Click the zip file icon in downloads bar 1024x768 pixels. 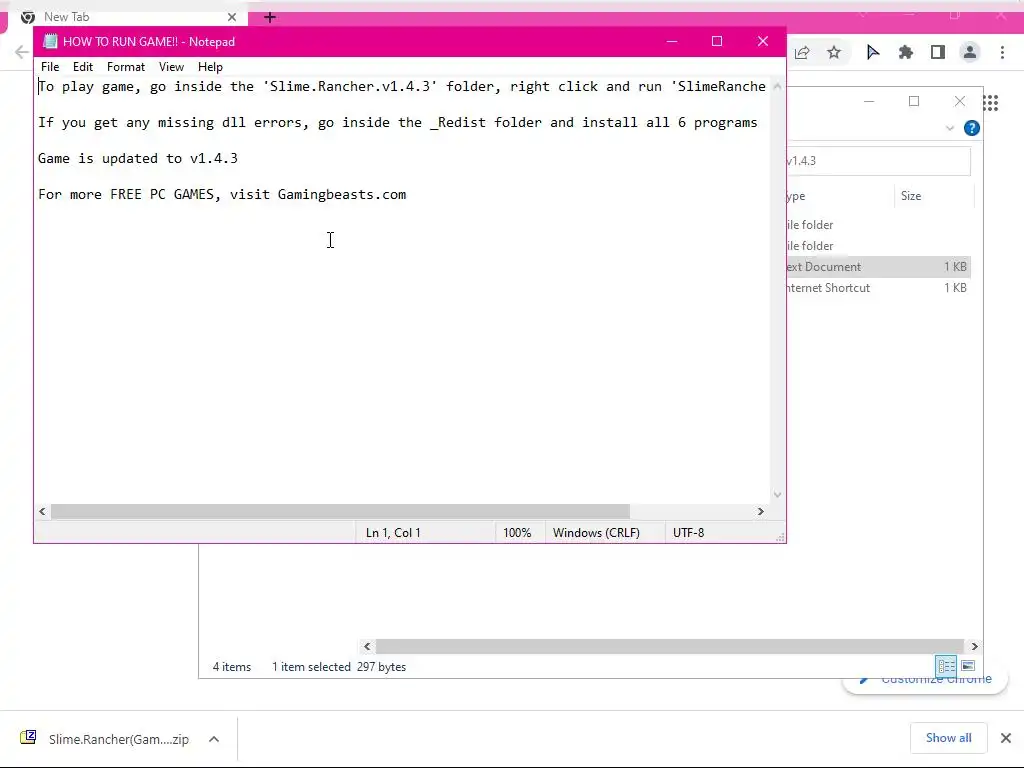pos(28,738)
